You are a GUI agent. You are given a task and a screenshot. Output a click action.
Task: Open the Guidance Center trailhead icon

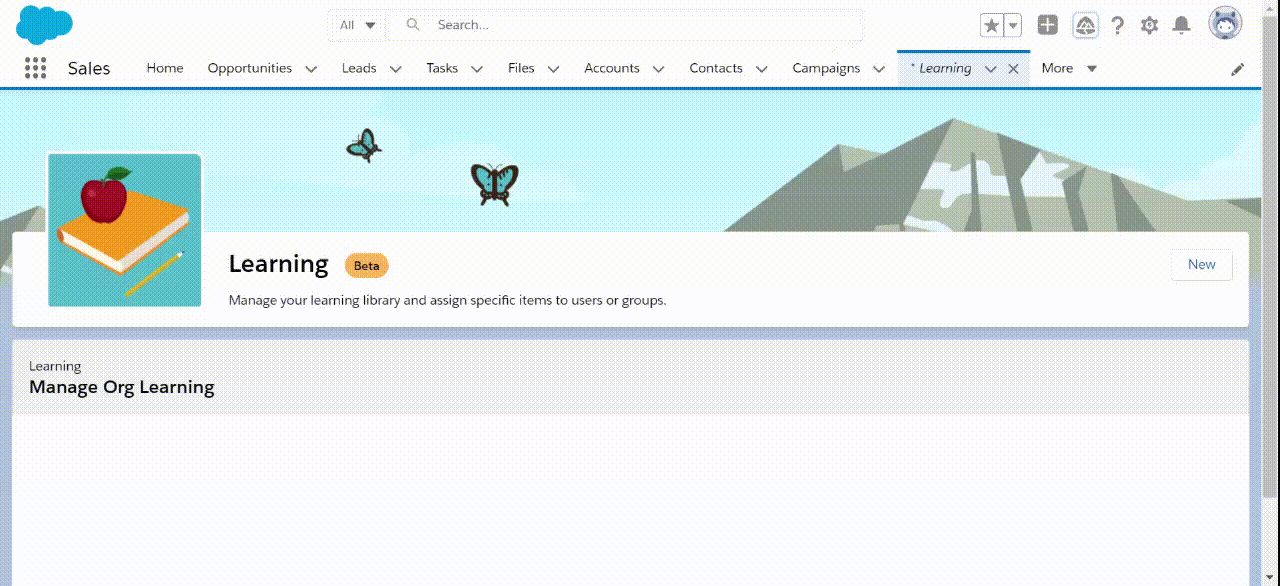[x=1086, y=25]
